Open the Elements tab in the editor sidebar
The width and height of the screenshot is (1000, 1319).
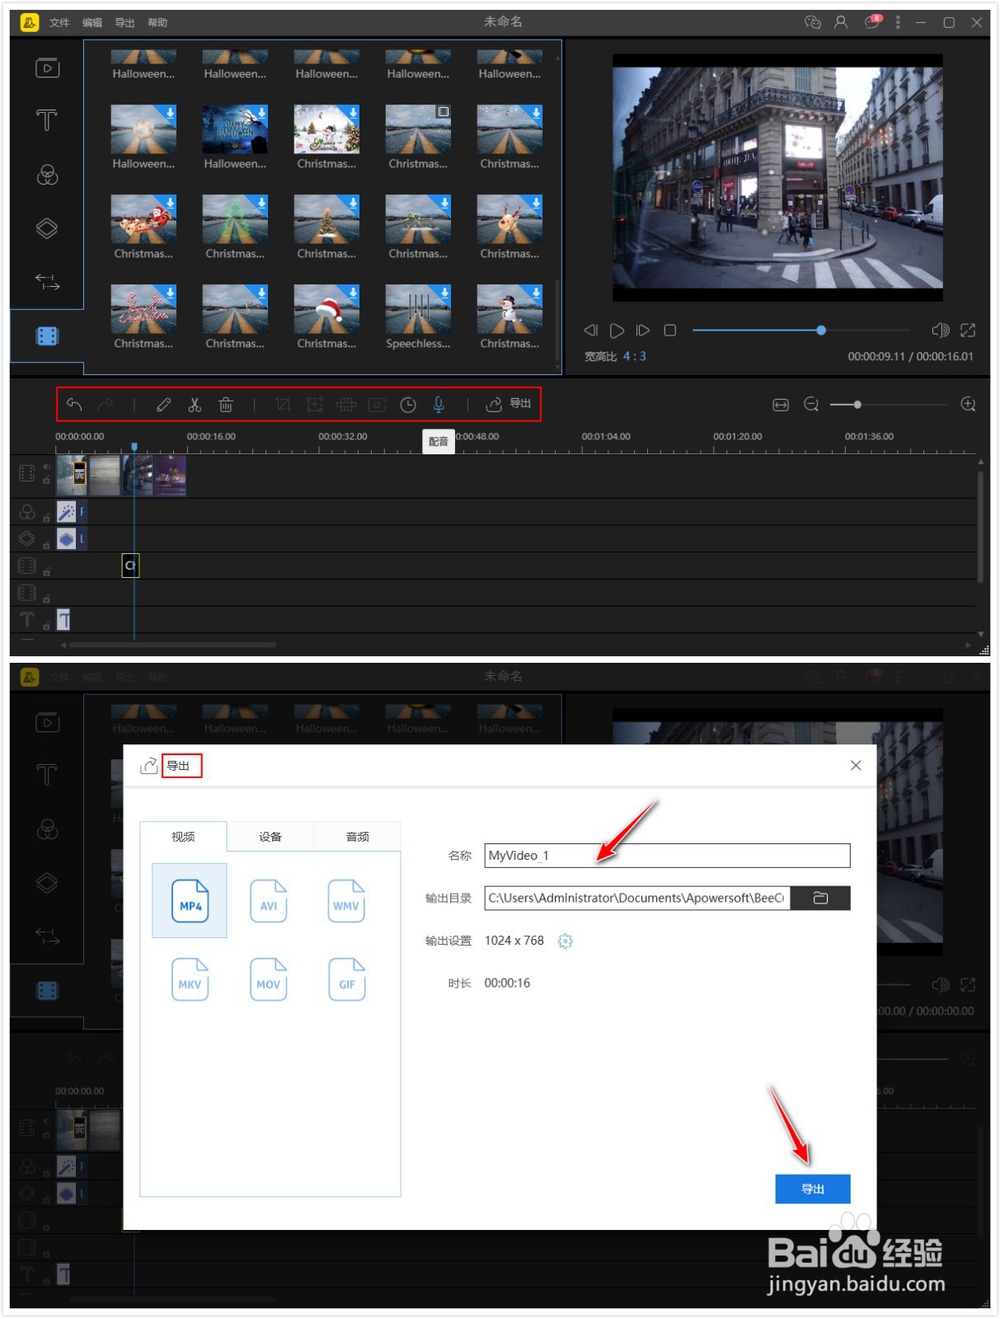[47, 336]
